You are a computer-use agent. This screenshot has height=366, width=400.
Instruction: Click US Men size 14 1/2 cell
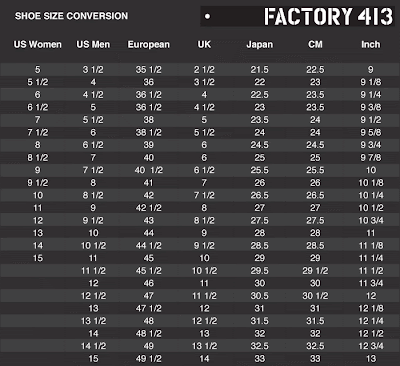point(93,346)
